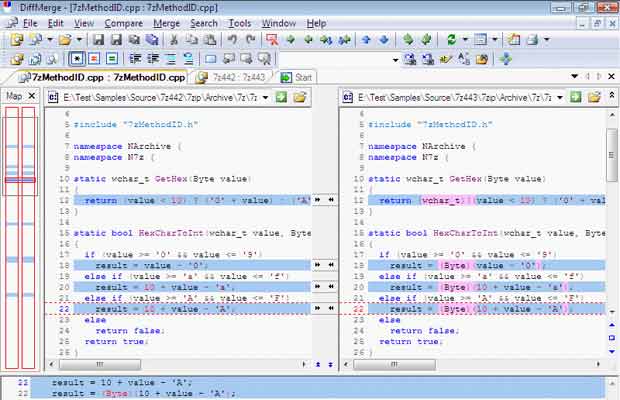Image resolution: width=620 pixels, height=400 pixels.
Task: Copy line 12 to right side arrow
Action: pyautogui.click(x=318, y=200)
